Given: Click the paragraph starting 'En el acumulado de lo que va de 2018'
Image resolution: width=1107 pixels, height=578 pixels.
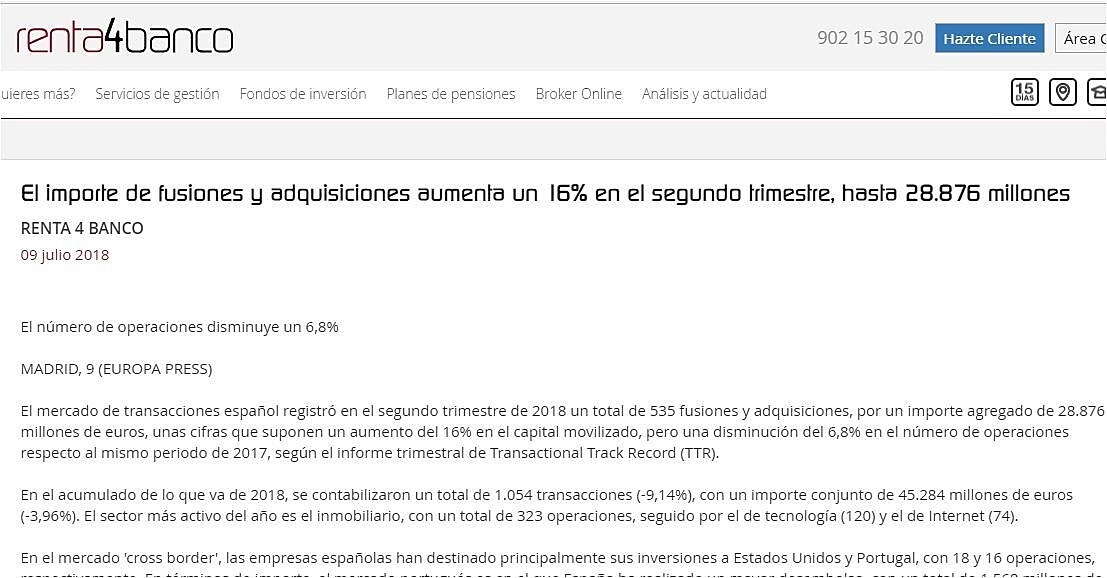Looking at the screenshot, I should click(546, 505).
